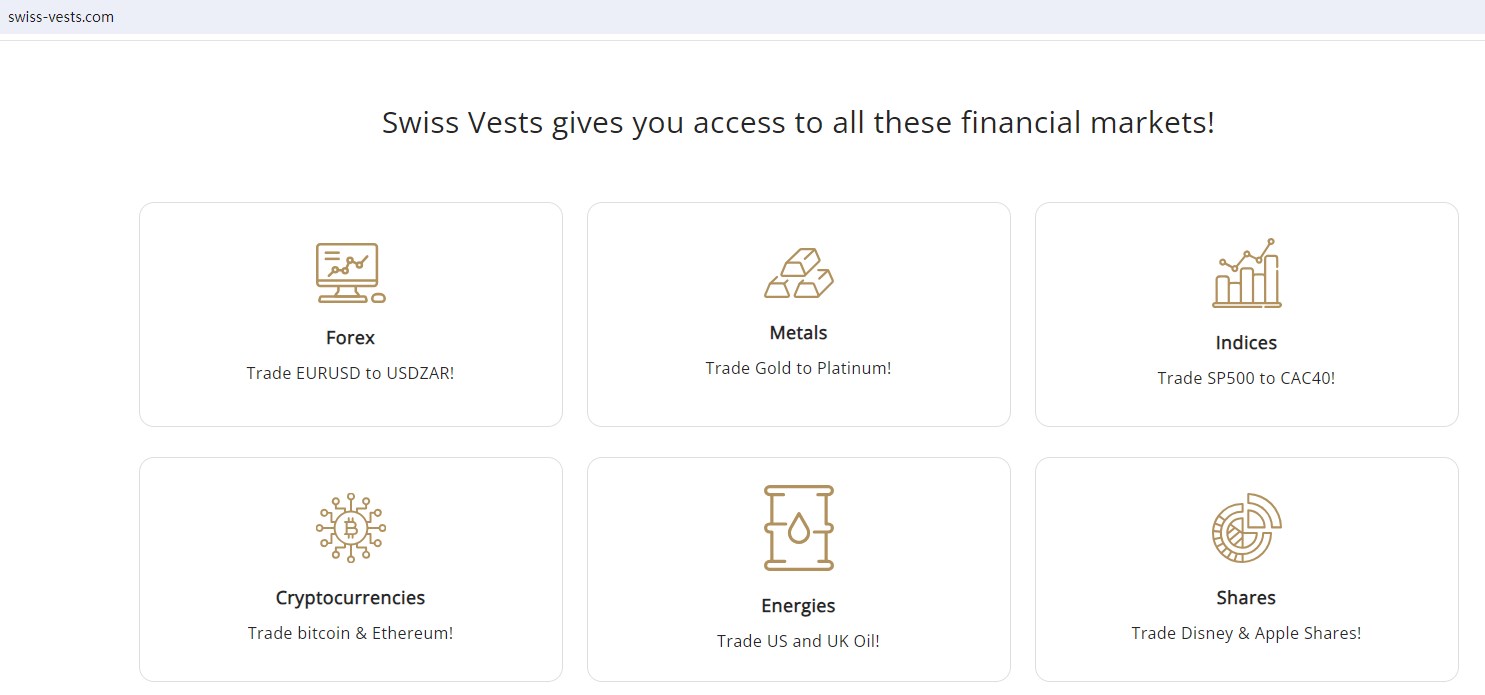
Task: Open the Energies heading
Action: click(x=798, y=606)
